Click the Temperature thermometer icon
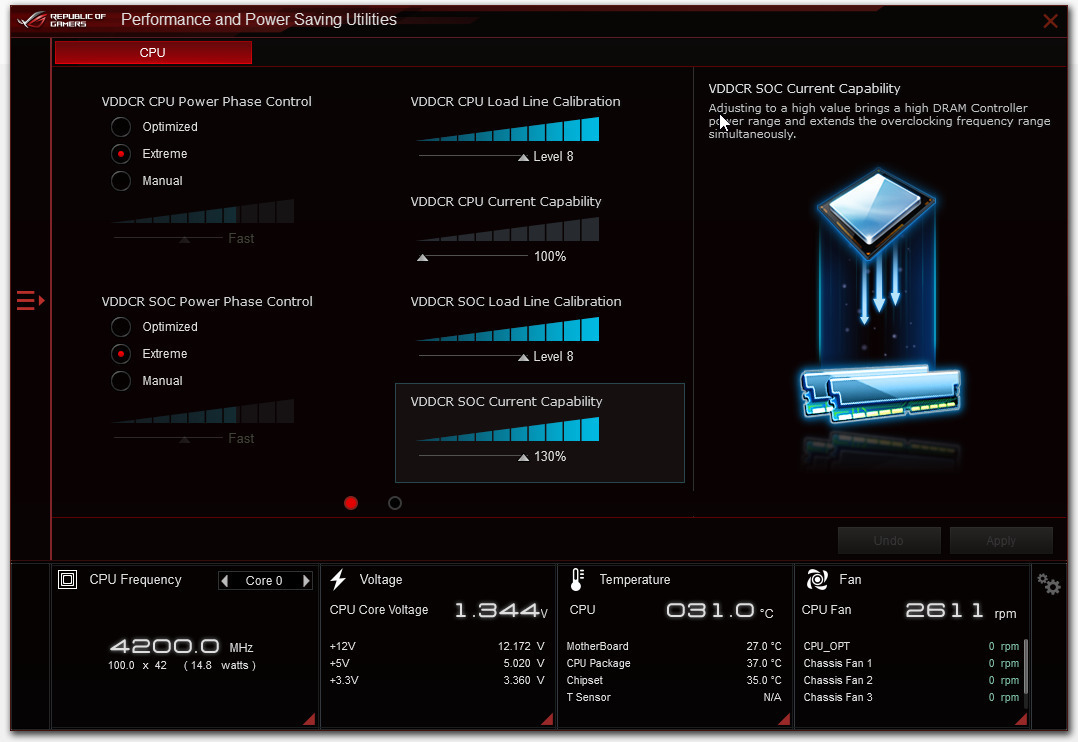 click(x=578, y=580)
